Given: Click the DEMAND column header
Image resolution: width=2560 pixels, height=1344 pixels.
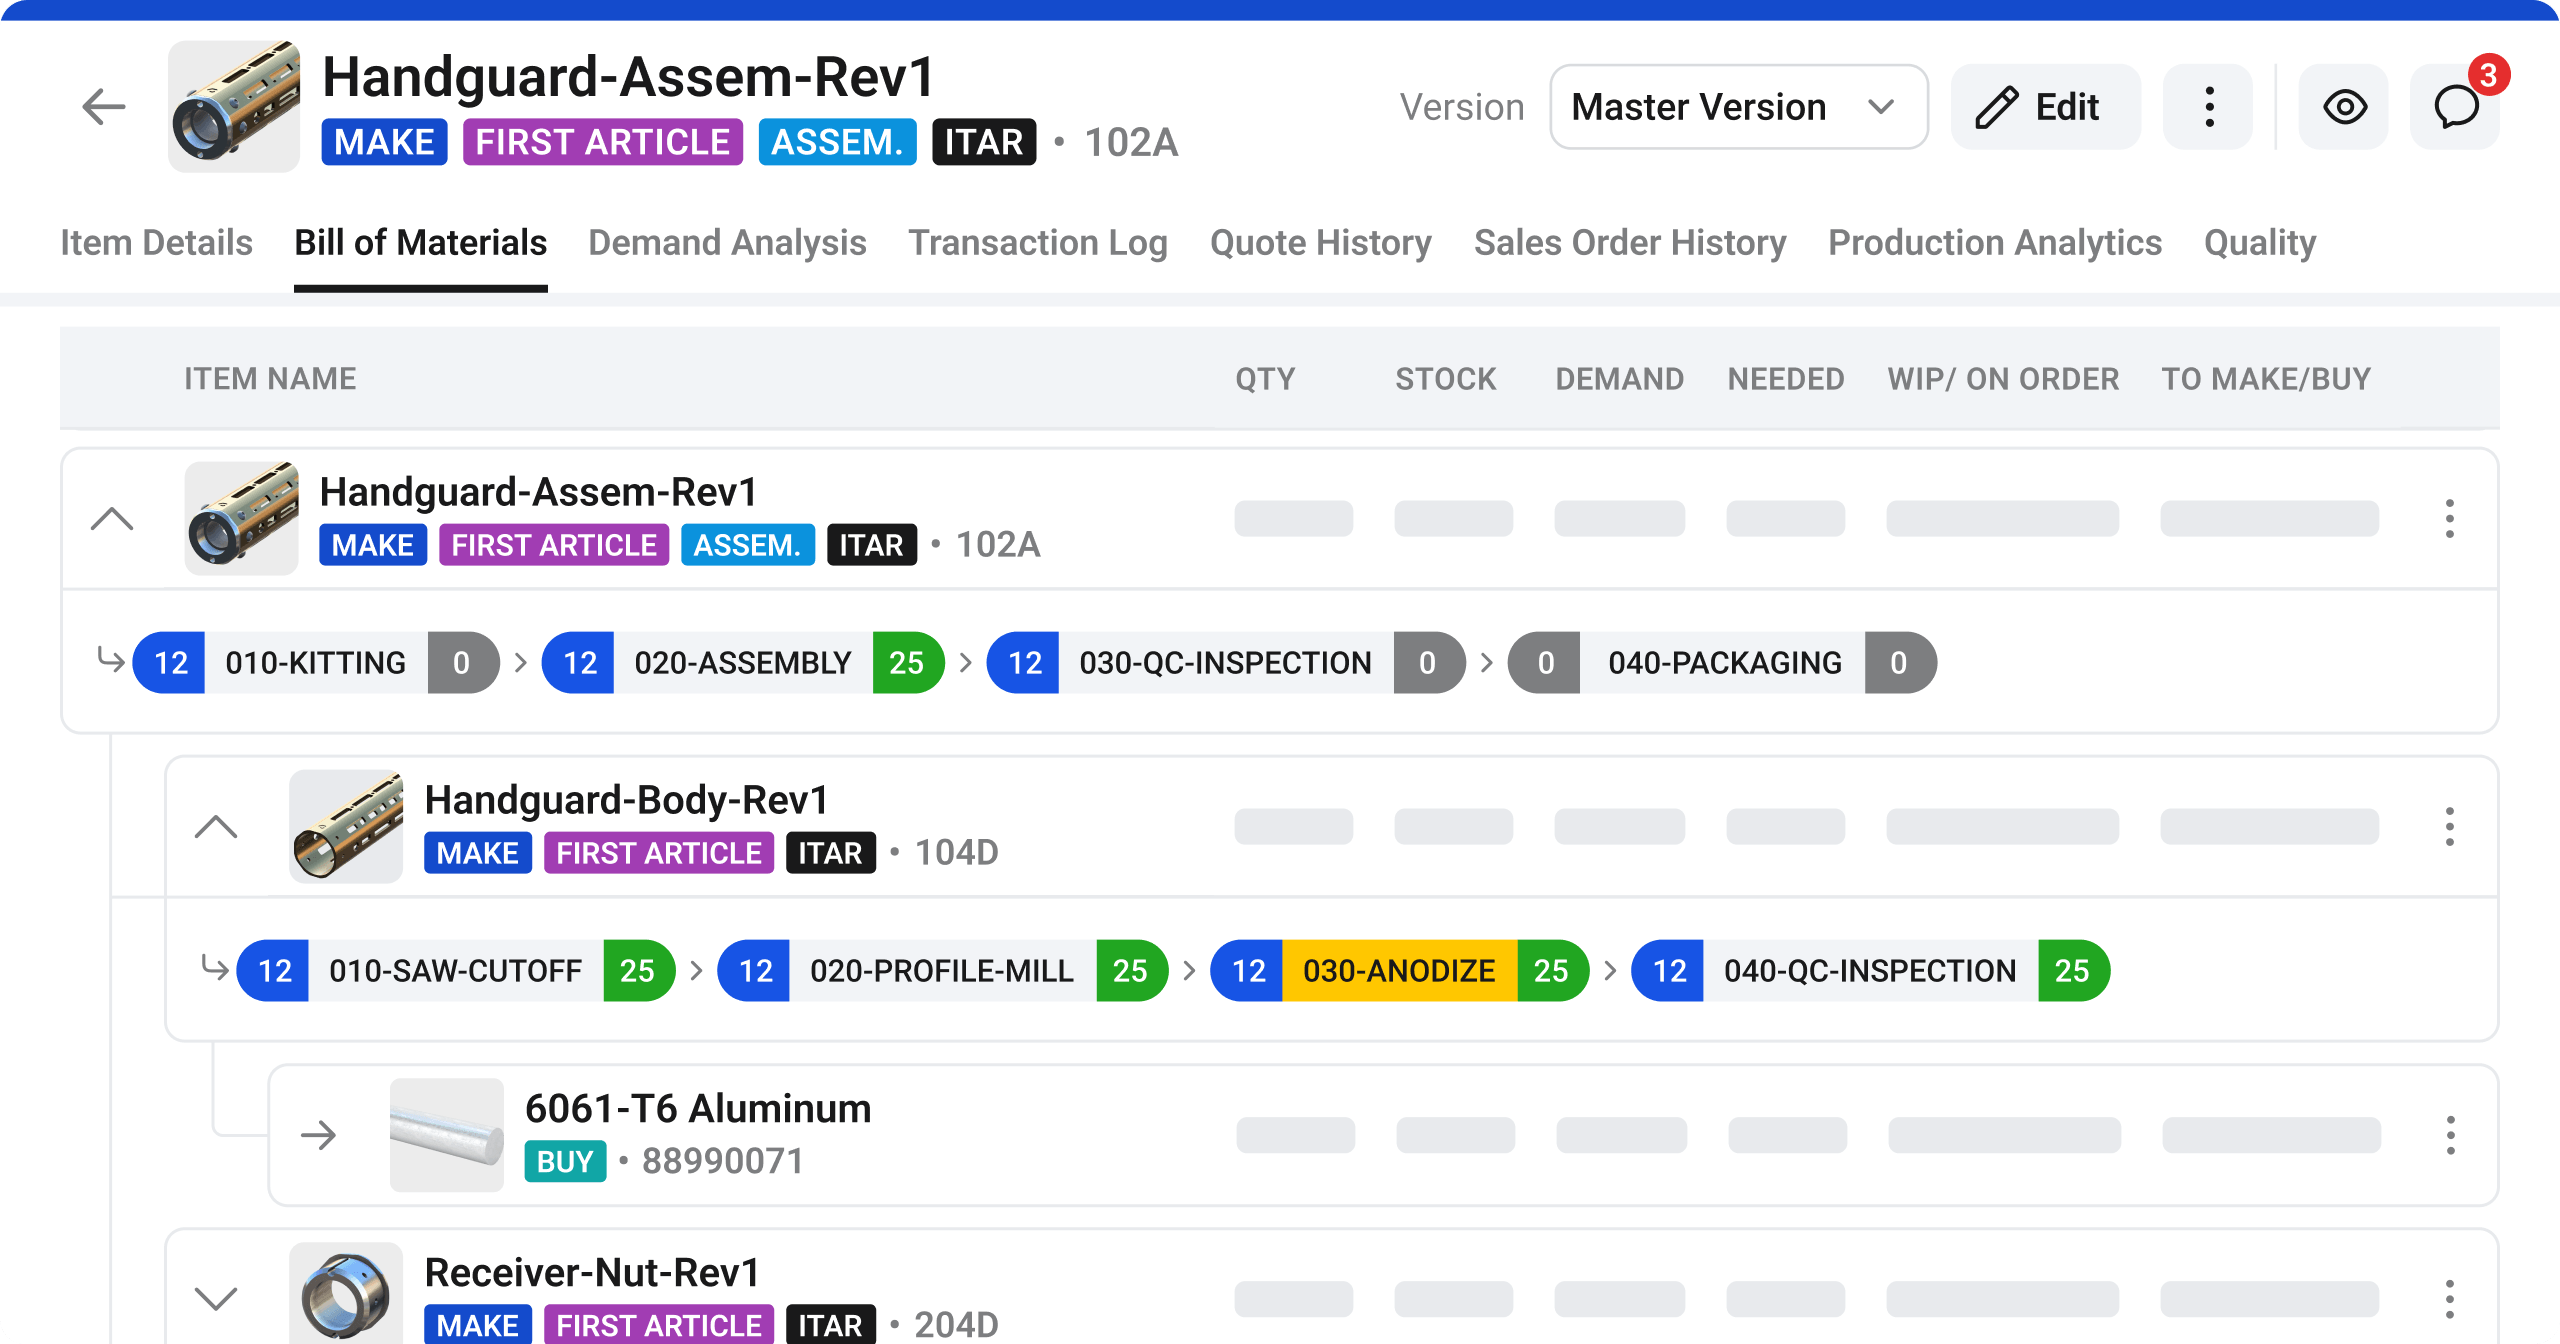Looking at the screenshot, I should coord(1619,379).
